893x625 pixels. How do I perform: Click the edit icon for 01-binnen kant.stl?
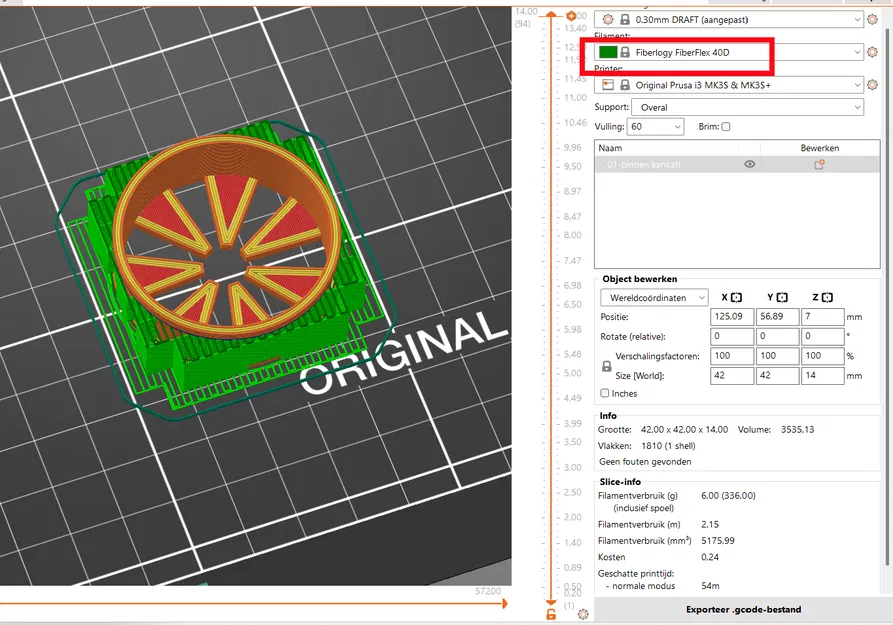(819, 165)
